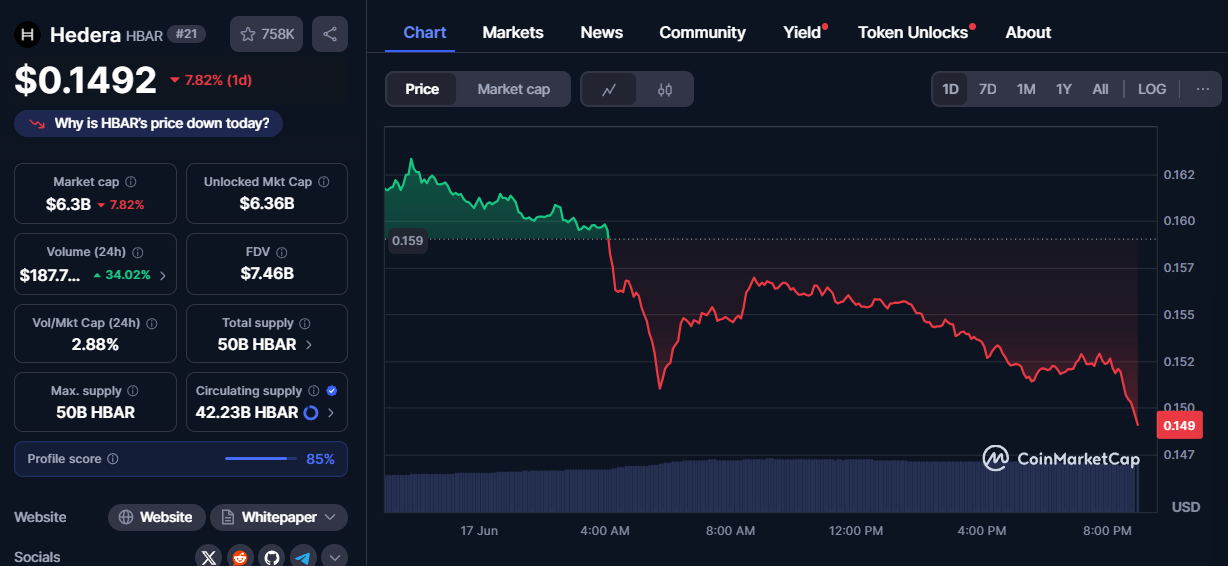Open the chart more options ellipsis
1228x566 pixels.
click(1202, 89)
